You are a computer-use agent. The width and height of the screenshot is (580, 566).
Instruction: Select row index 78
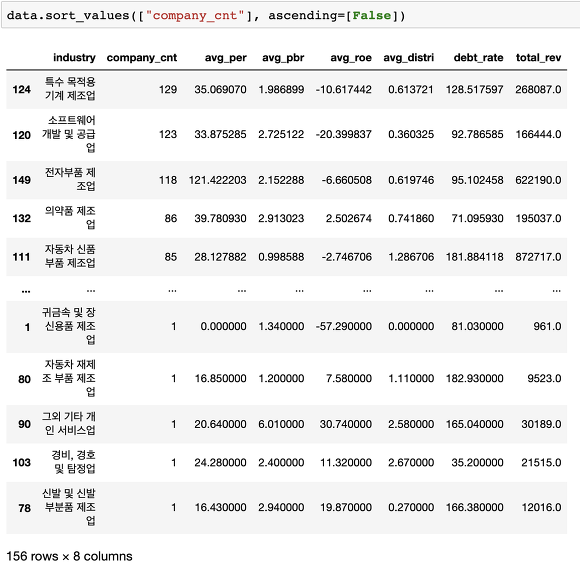pos(24,508)
